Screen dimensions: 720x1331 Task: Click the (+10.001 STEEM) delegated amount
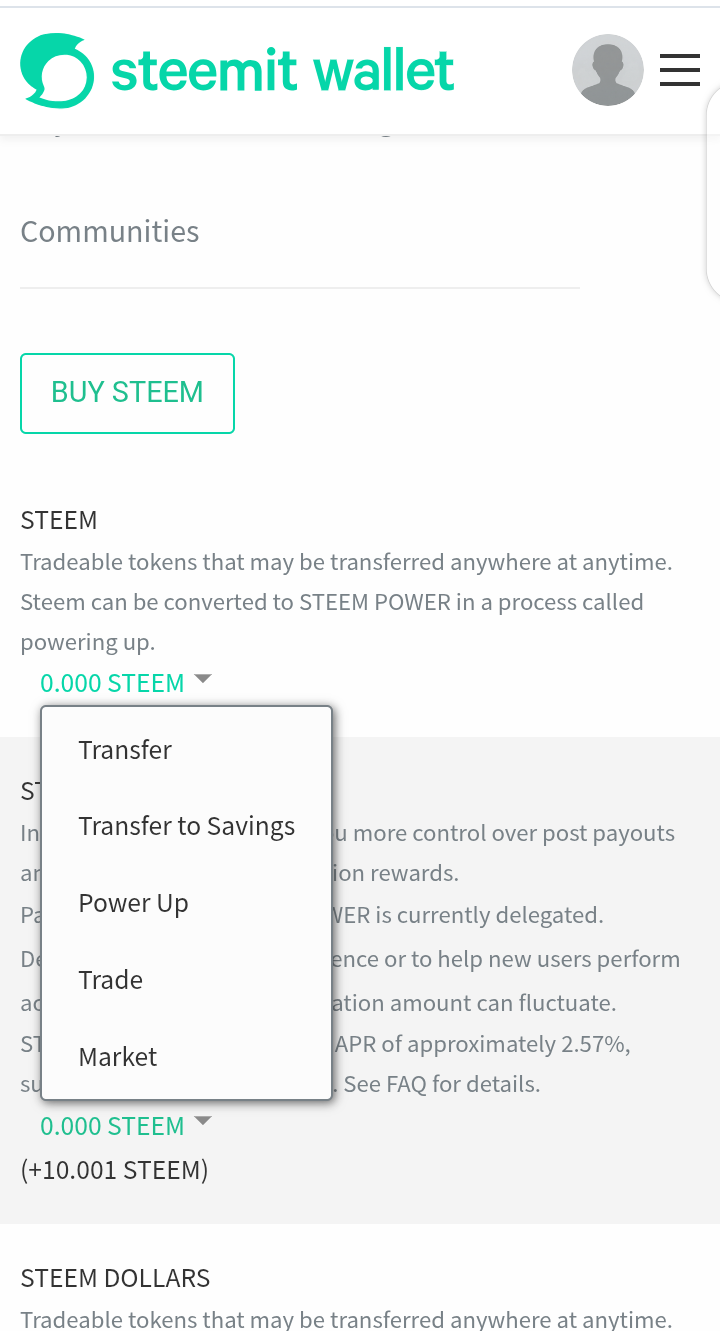pos(114,1169)
